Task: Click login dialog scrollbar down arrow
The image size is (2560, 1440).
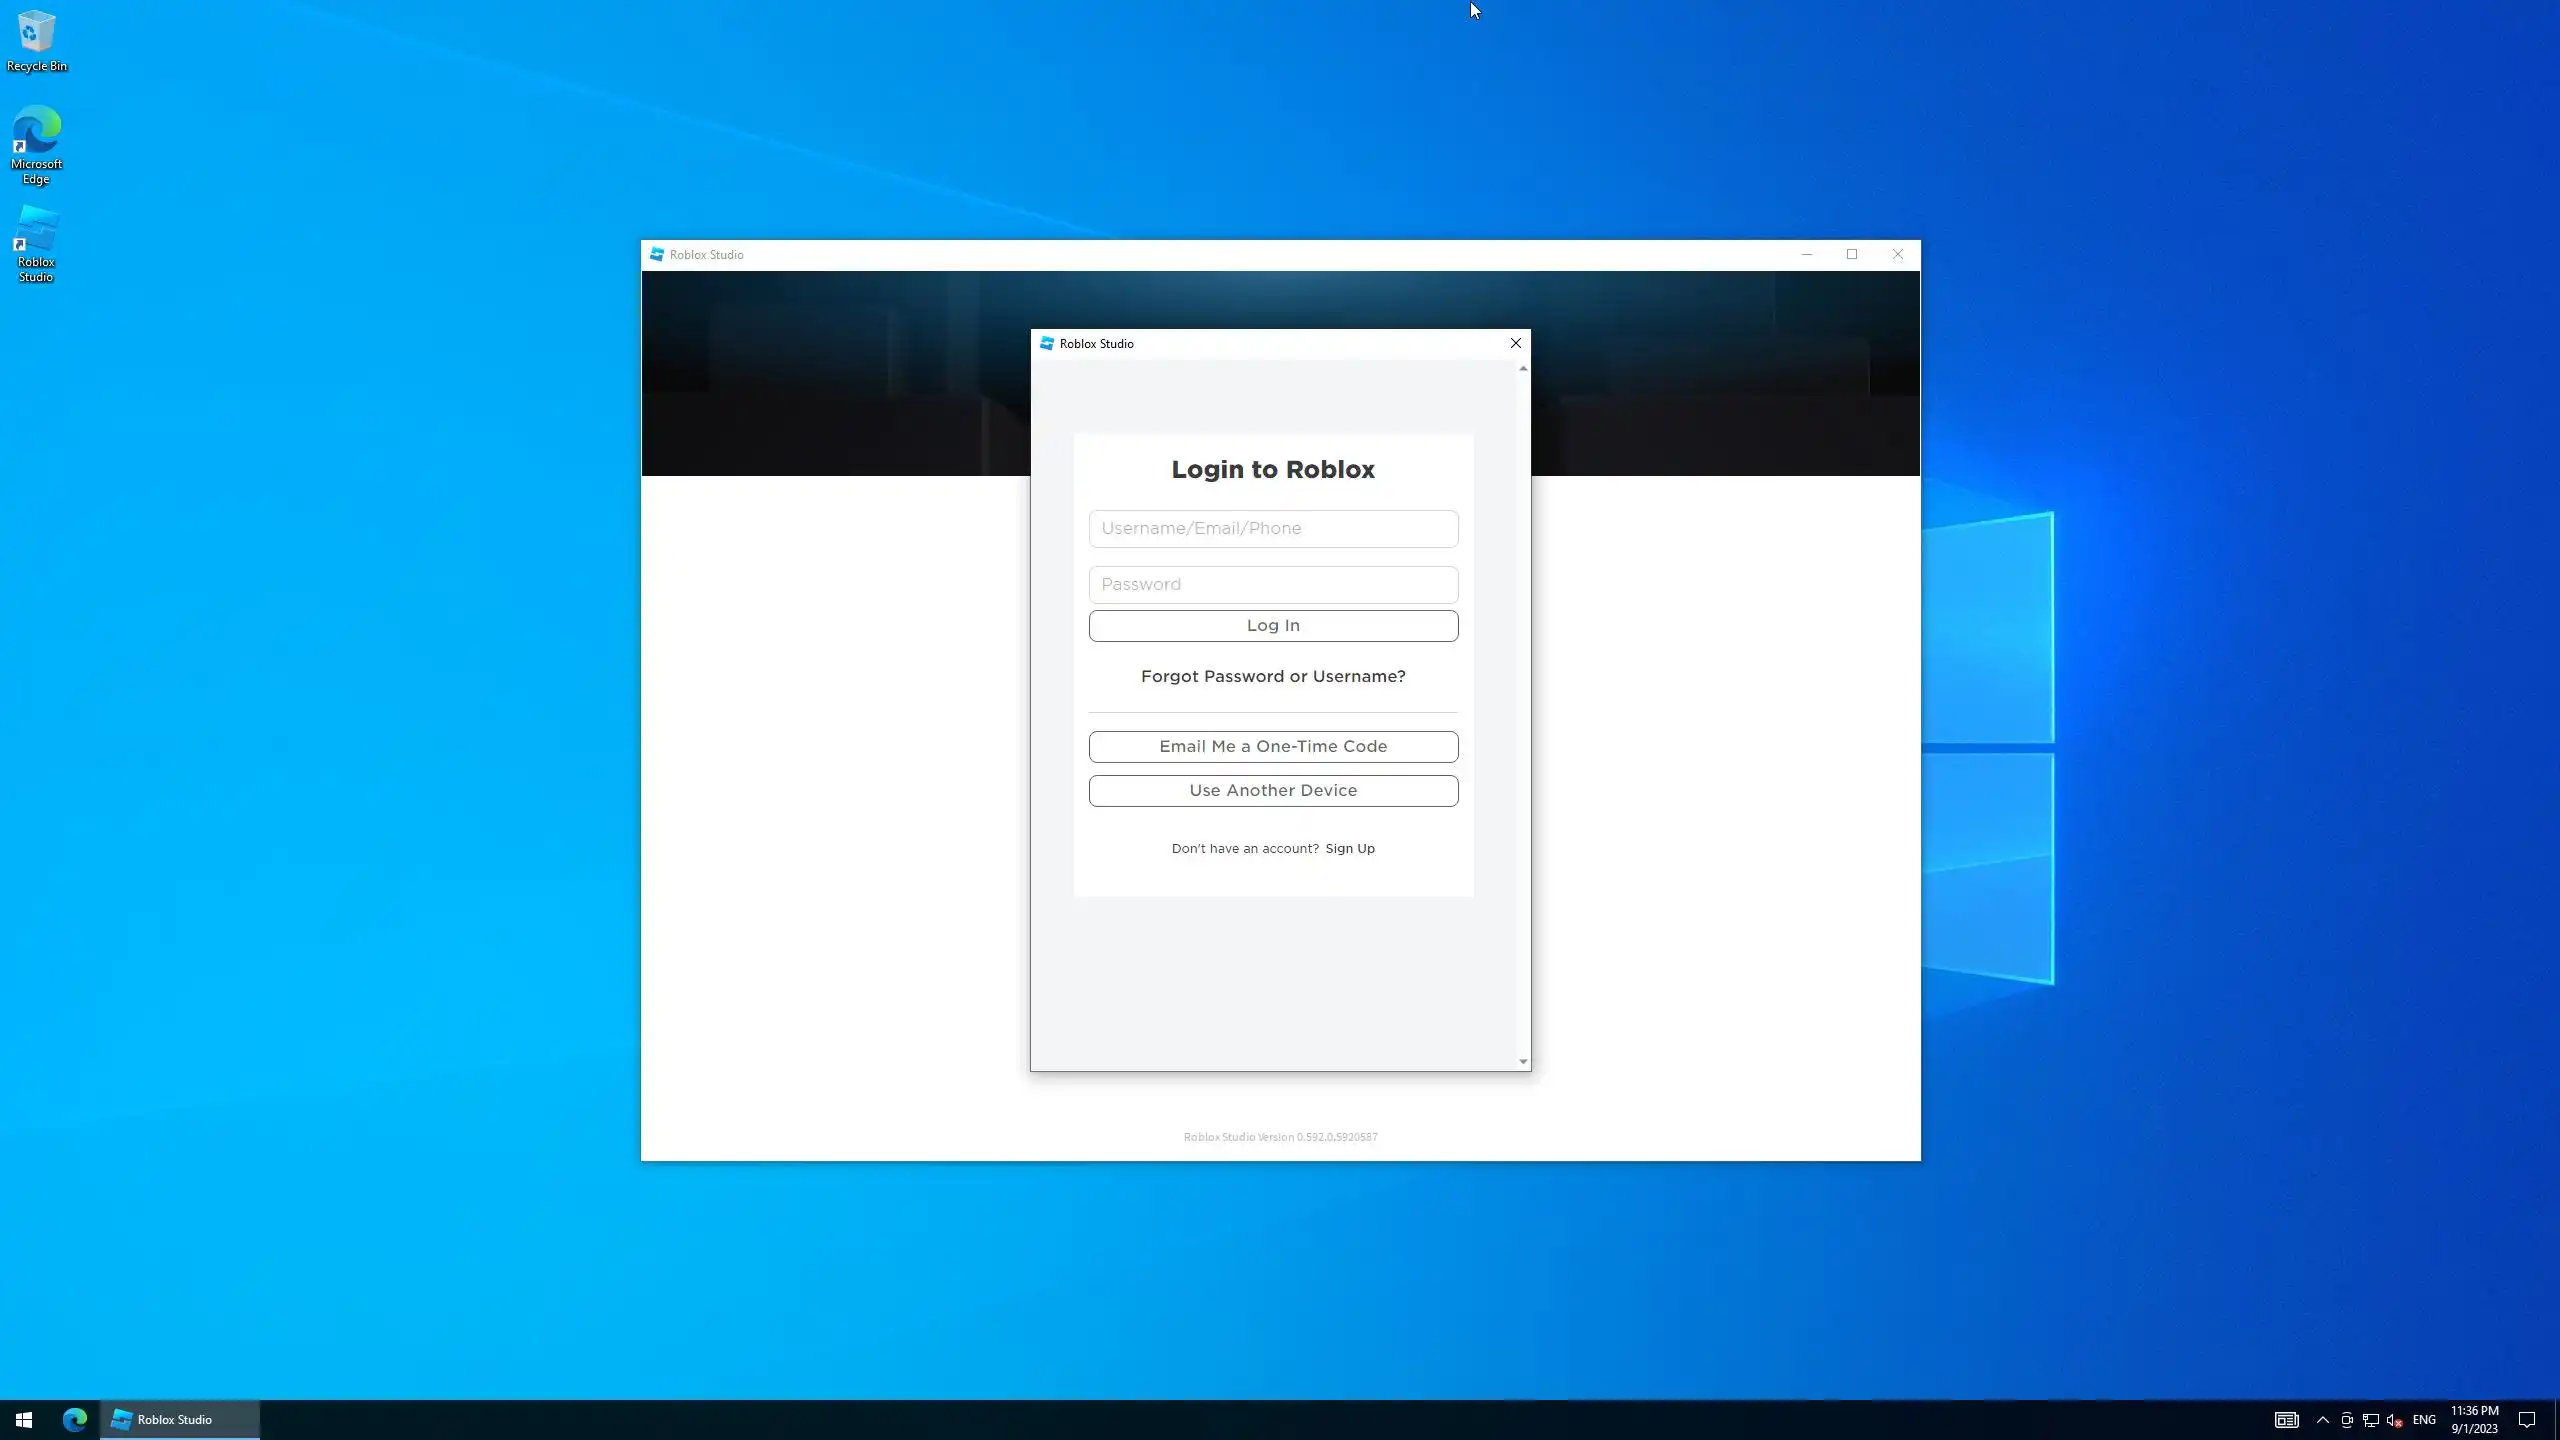Action: [x=1523, y=1062]
